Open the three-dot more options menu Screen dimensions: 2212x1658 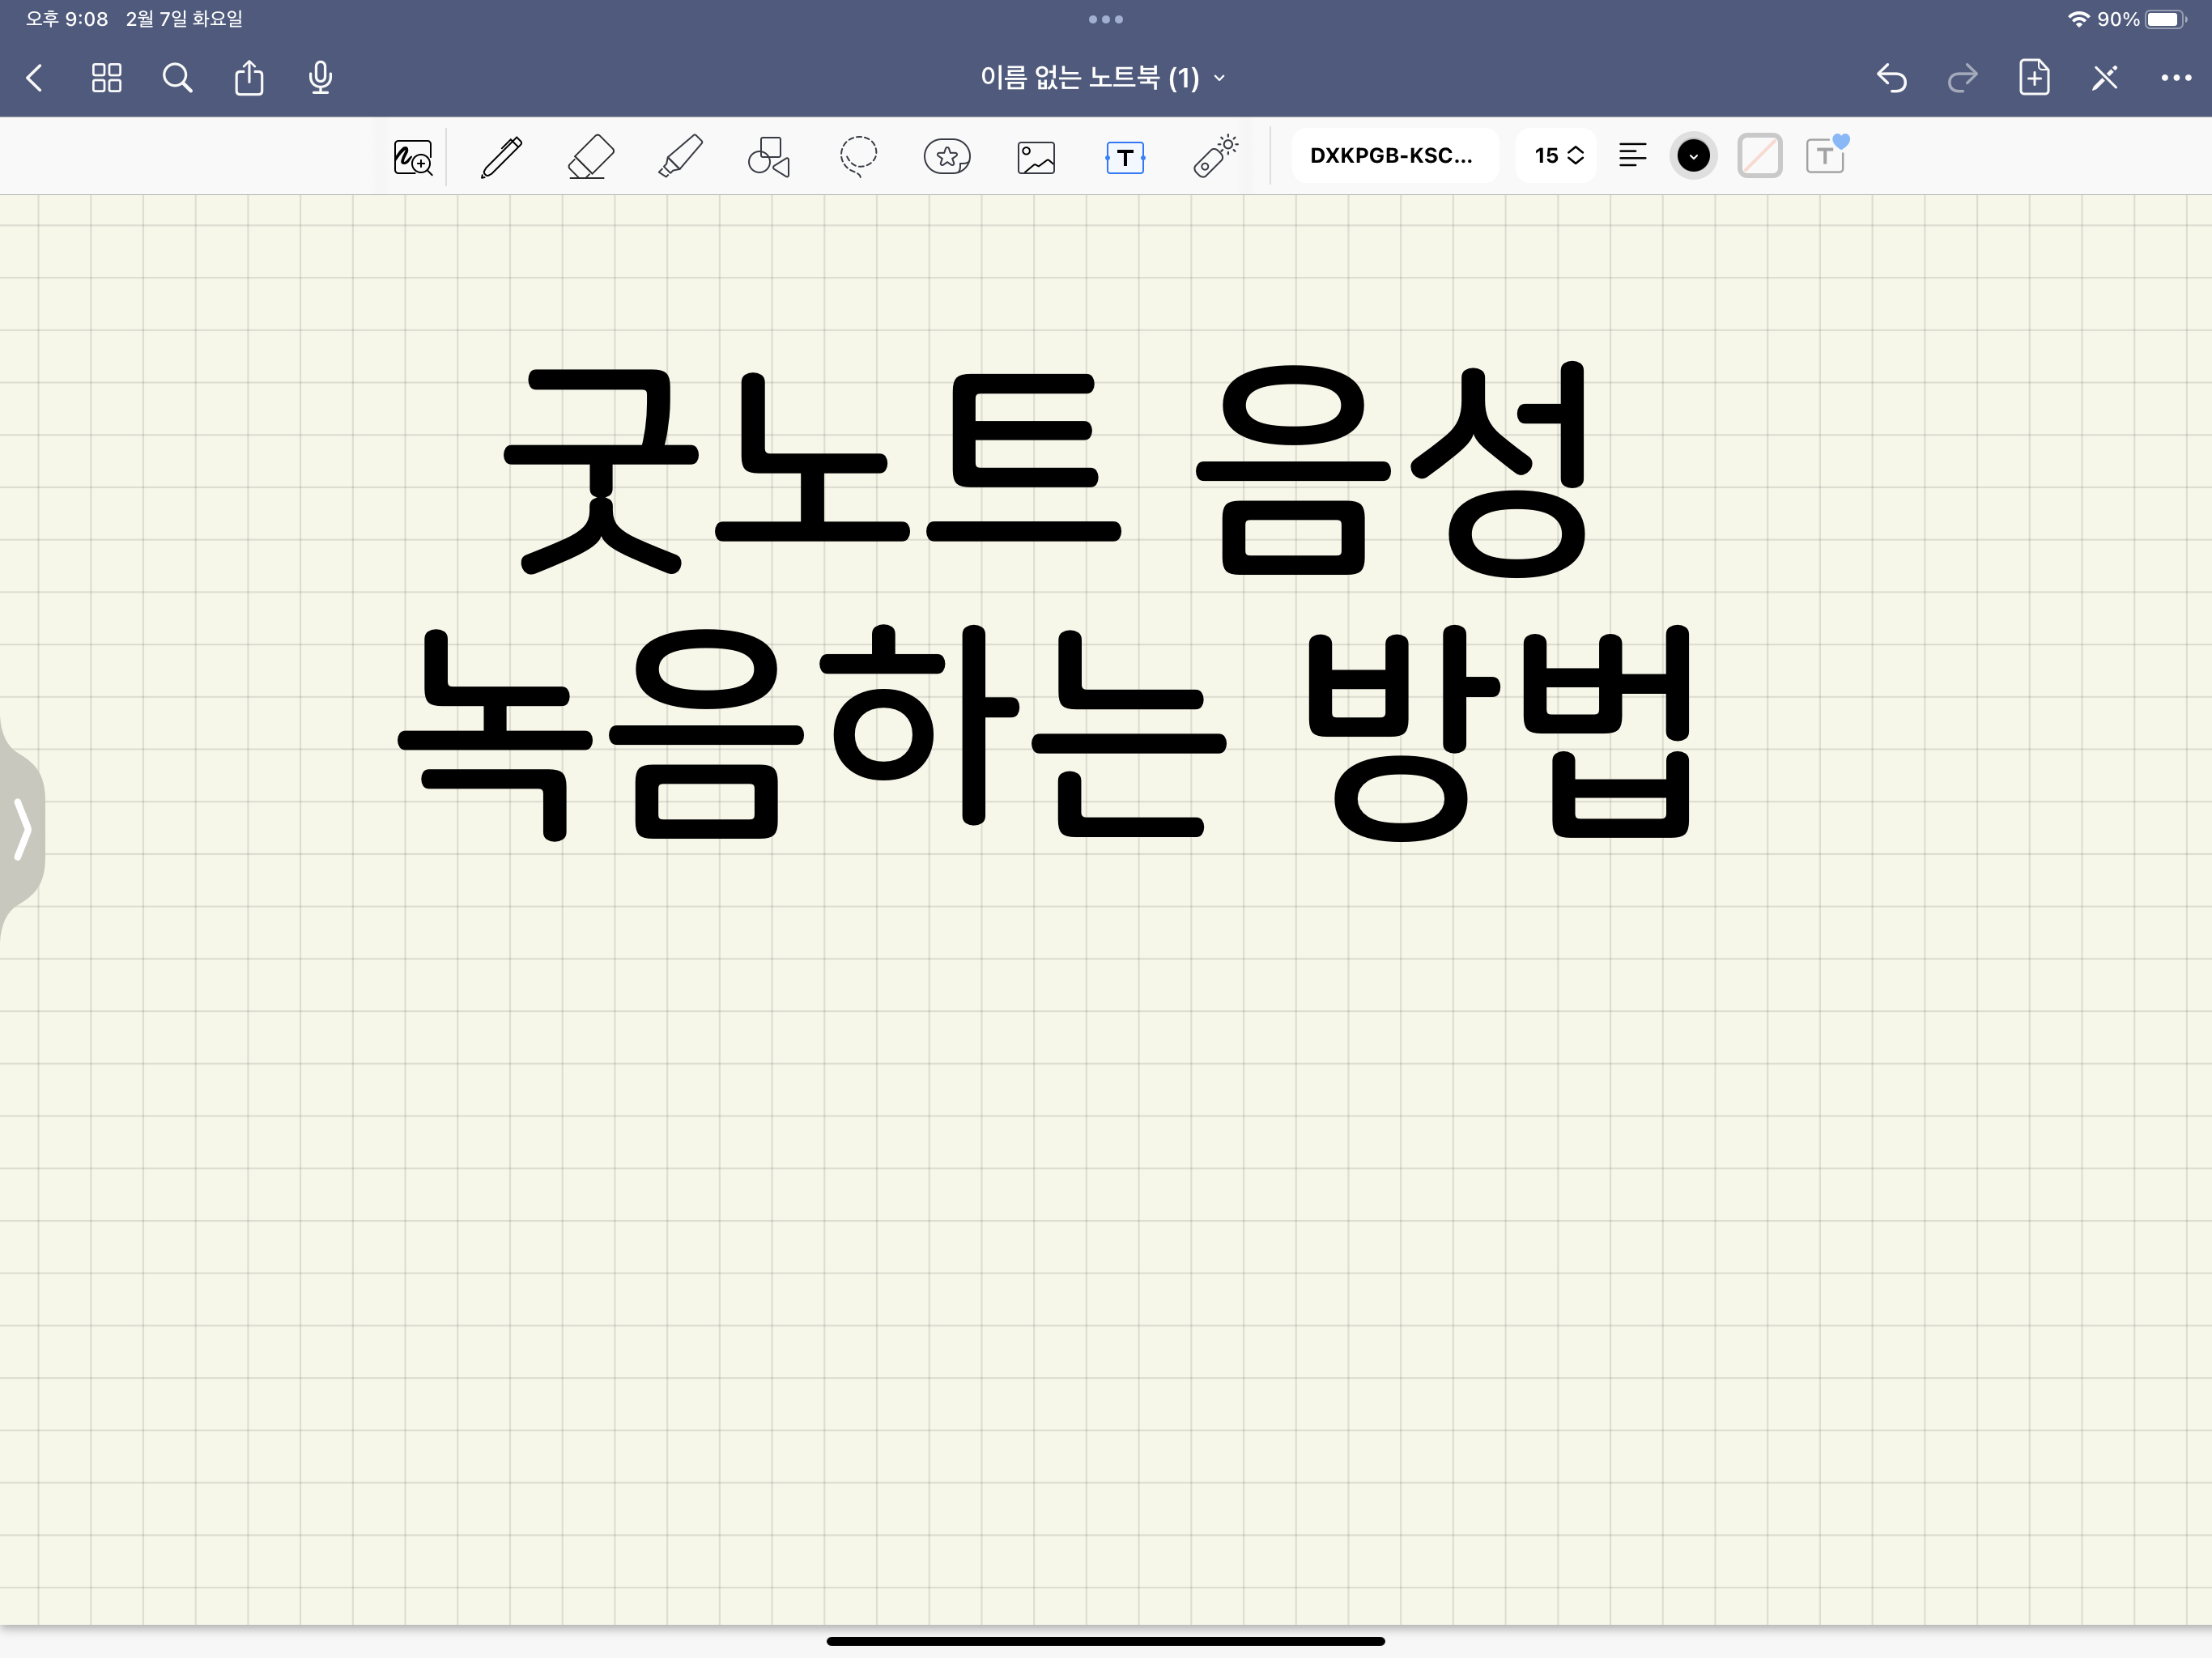(x=2175, y=78)
